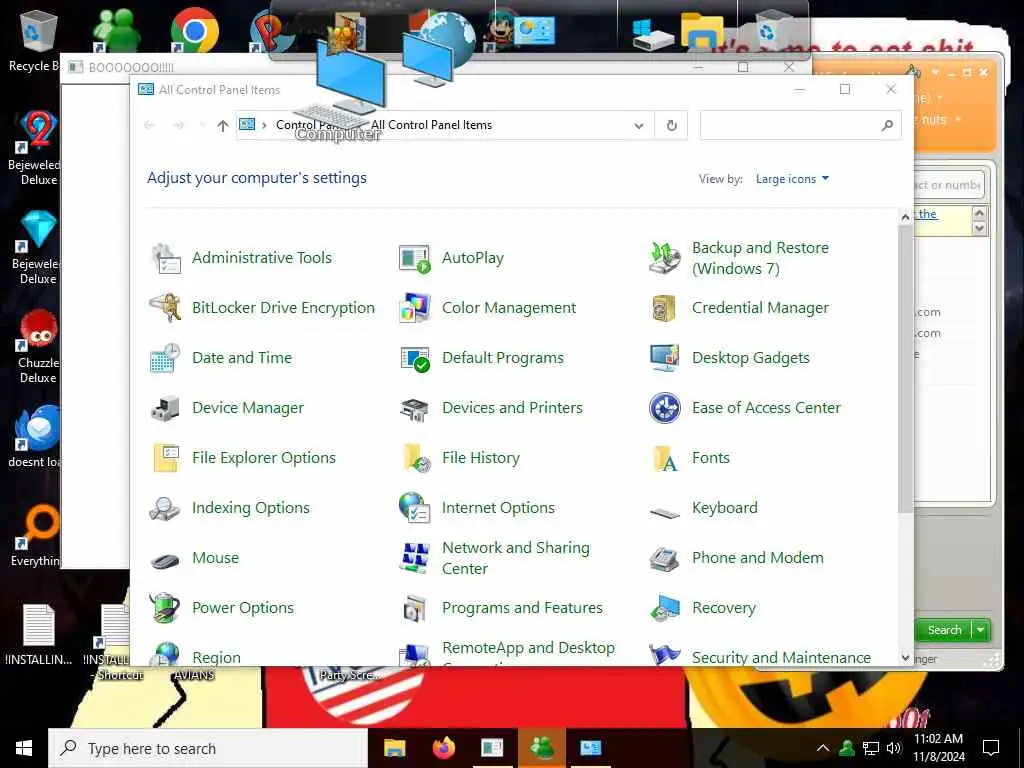Click the Control Panel scrollbar down arrow
The image size is (1024, 768).
point(905,658)
